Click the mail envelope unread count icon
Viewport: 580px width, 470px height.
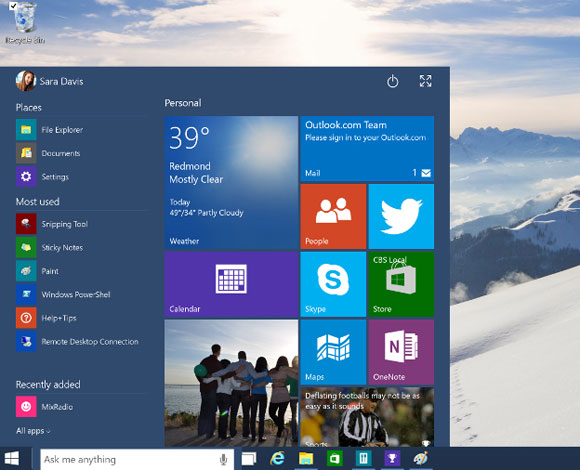tap(426, 173)
